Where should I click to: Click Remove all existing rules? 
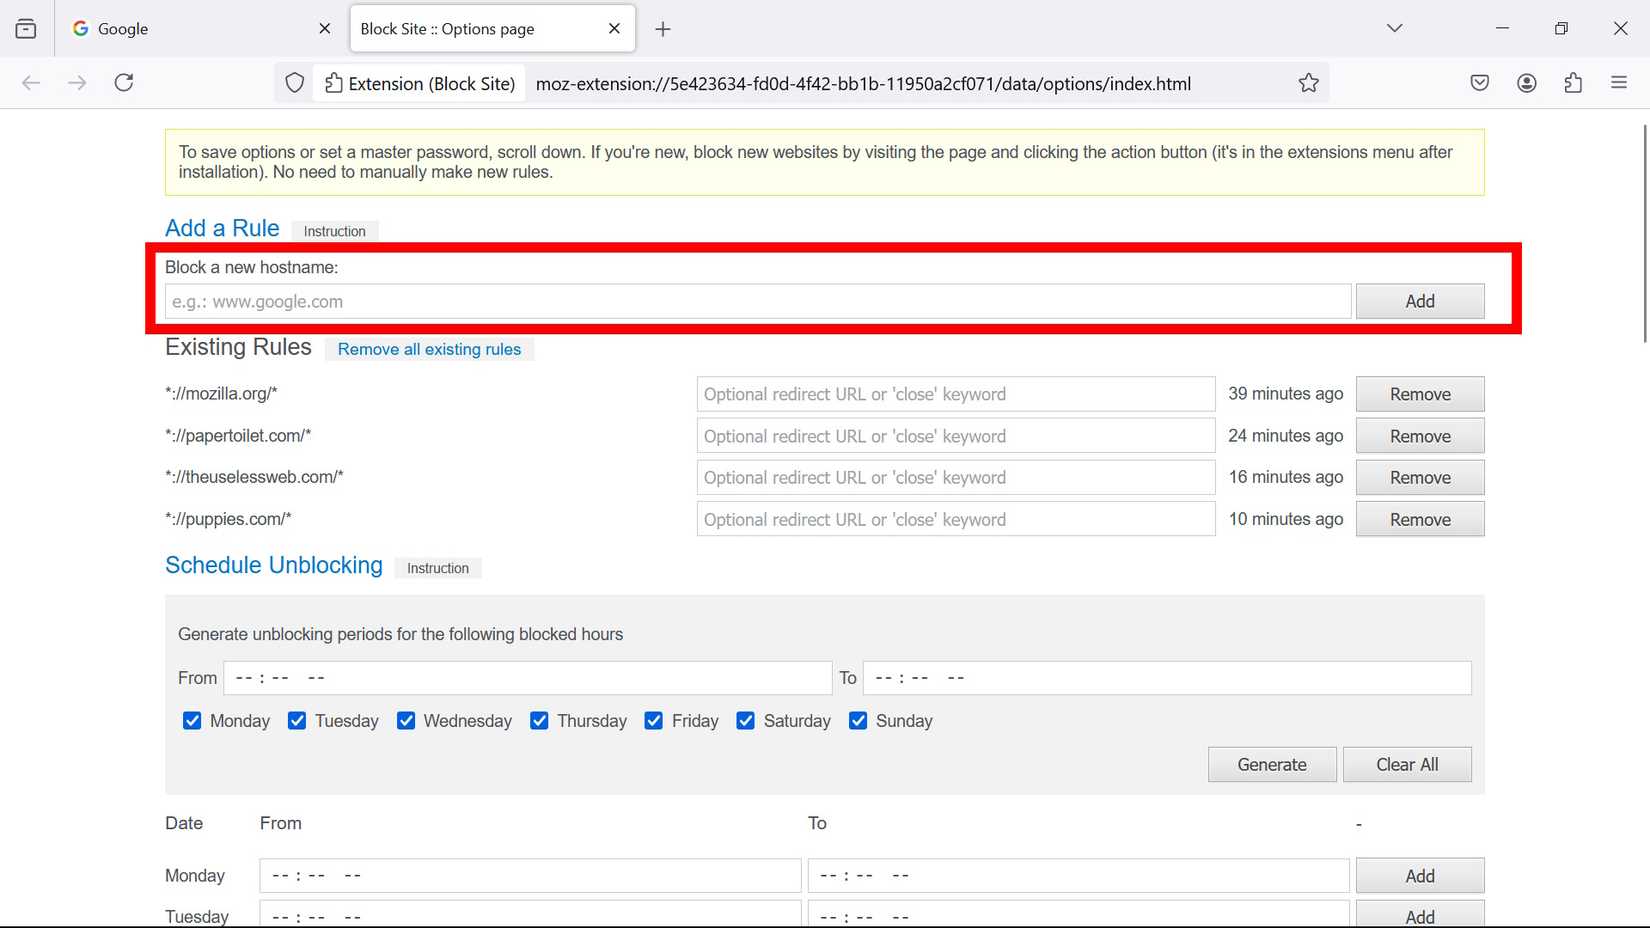[x=429, y=349]
